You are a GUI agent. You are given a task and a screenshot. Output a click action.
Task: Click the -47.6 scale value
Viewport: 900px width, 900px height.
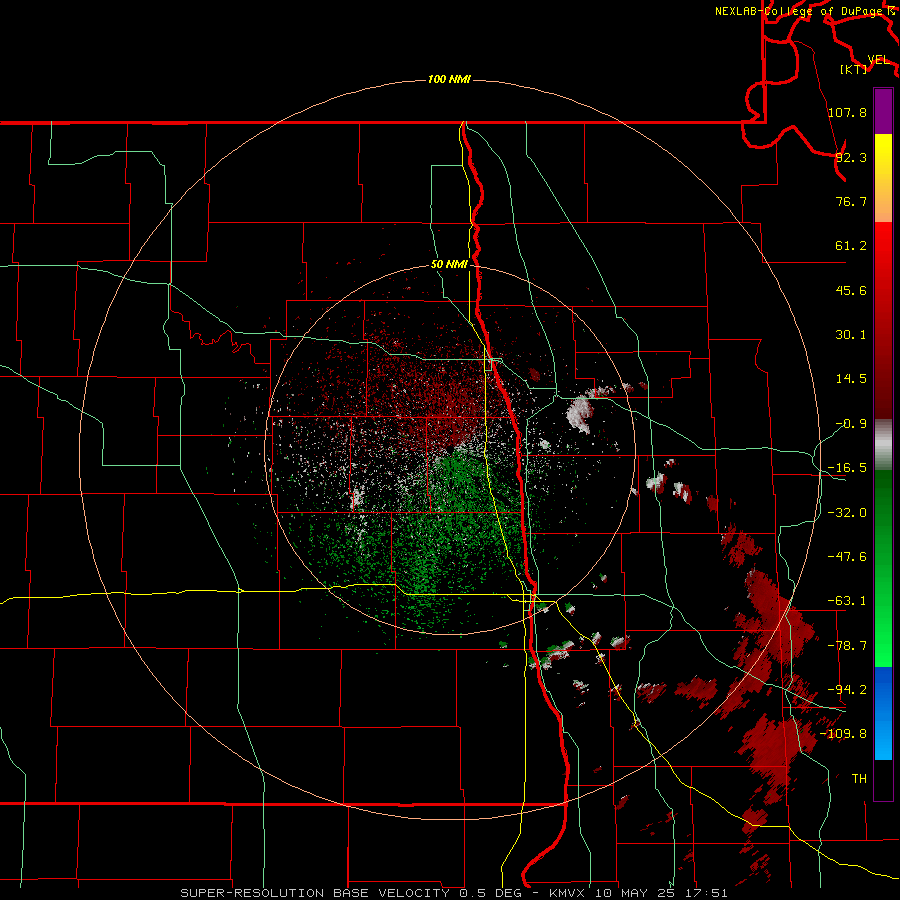pyautogui.click(x=847, y=557)
